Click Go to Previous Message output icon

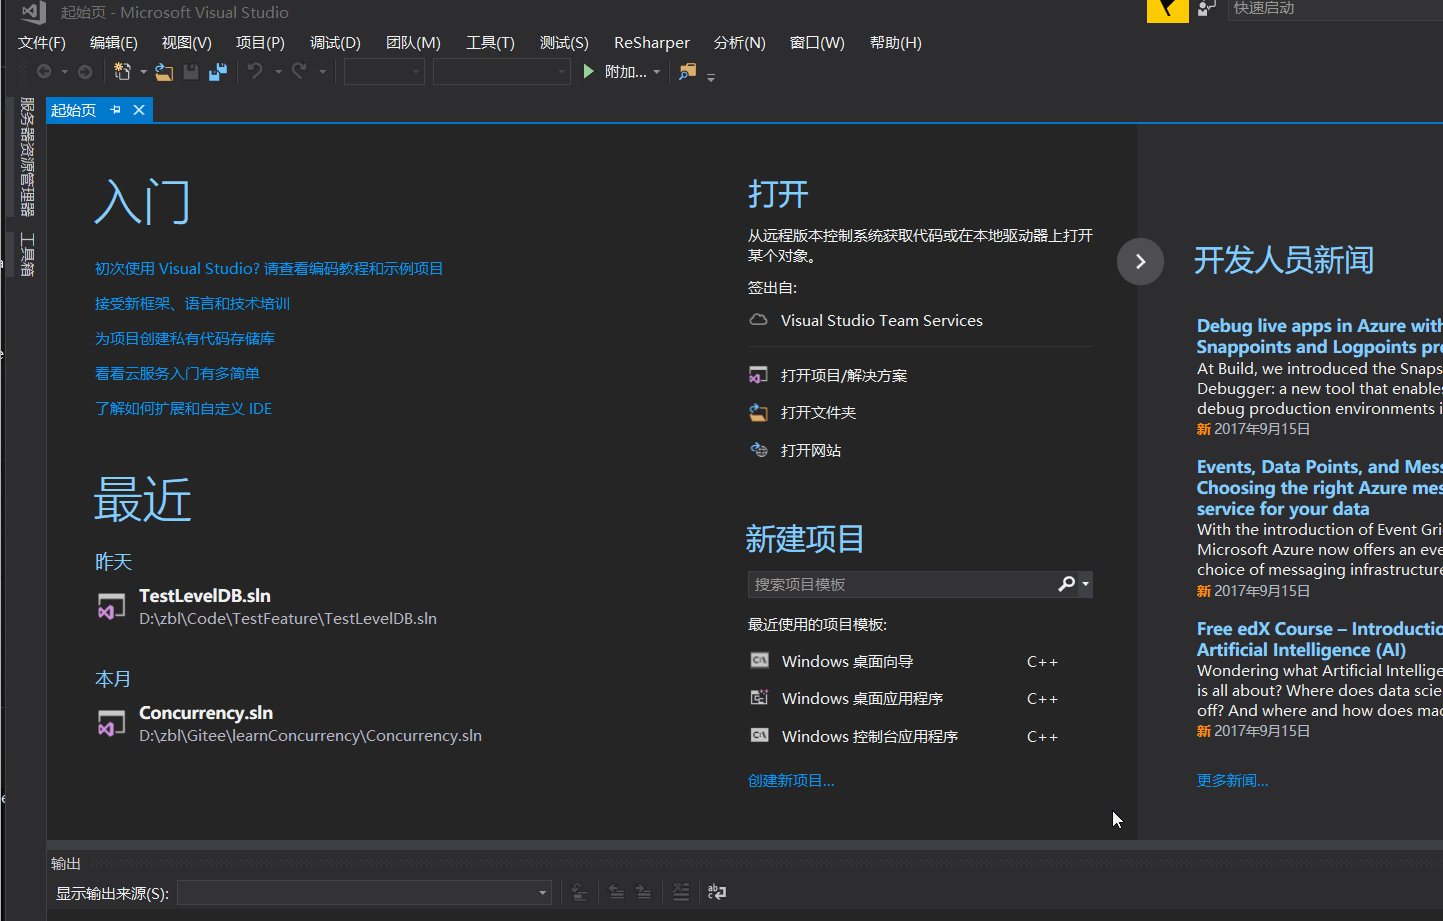pos(617,892)
